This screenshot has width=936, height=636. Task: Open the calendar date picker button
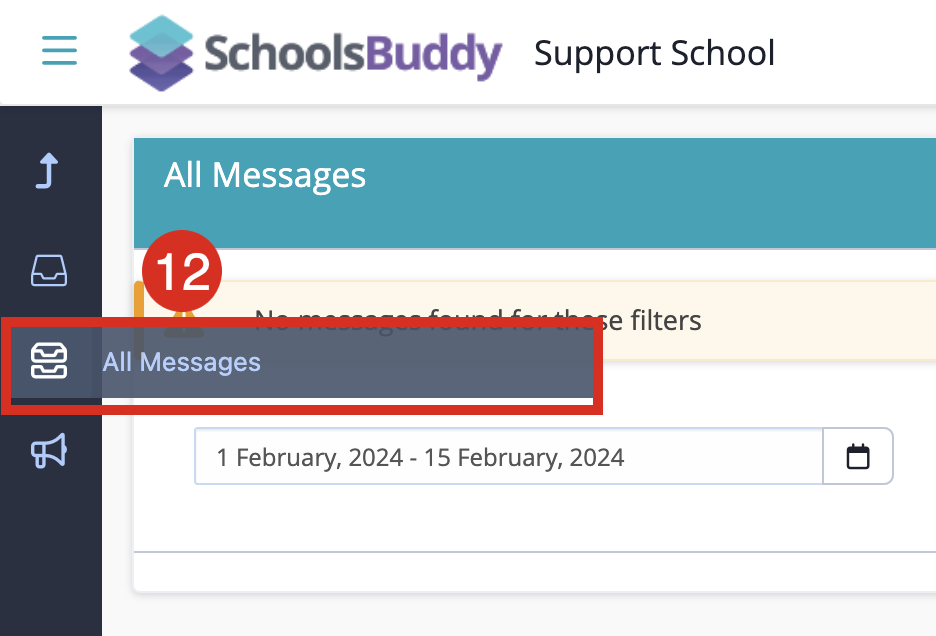tap(857, 457)
